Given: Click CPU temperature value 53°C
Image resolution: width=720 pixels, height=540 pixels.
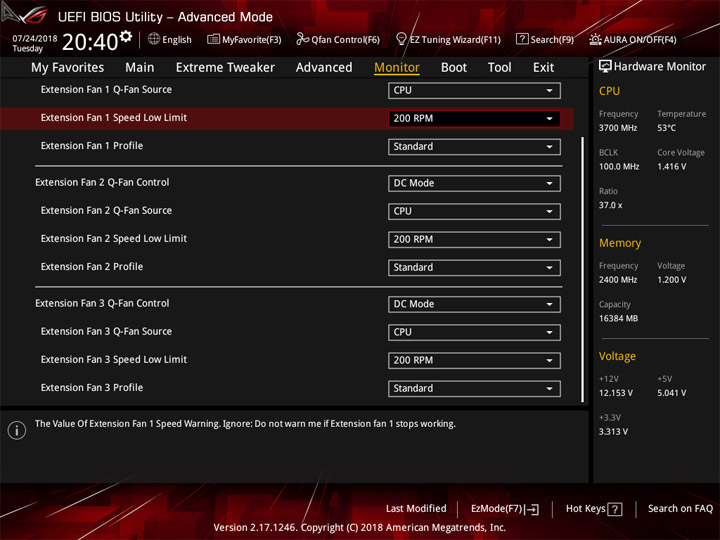Looking at the screenshot, I should tap(666, 128).
